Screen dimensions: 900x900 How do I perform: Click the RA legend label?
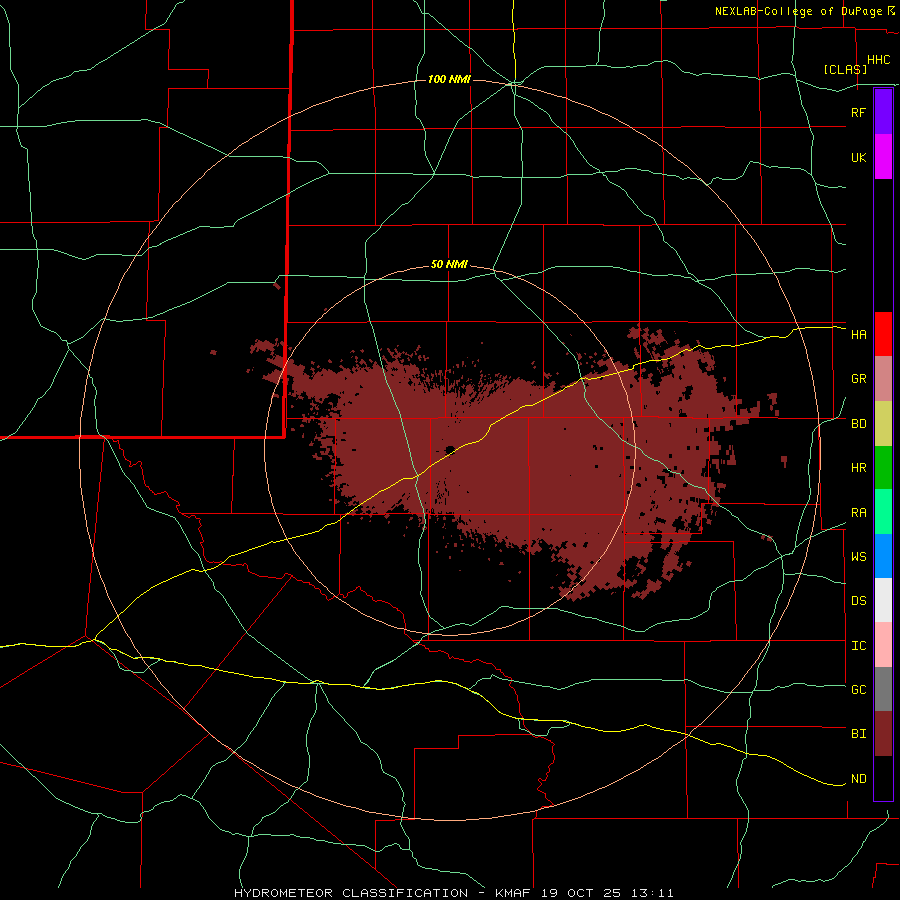coord(858,513)
